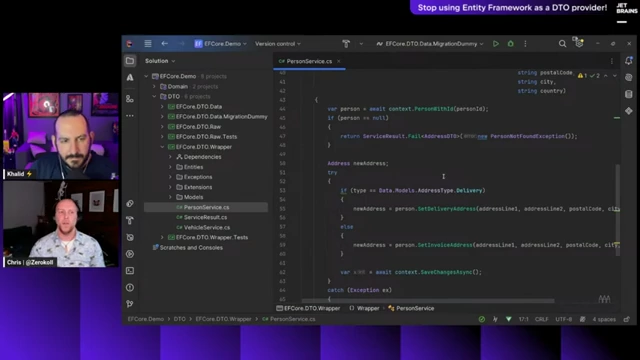Expand the Entities folder
The width and height of the screenshot is (640, 360).
coord(170,167)
